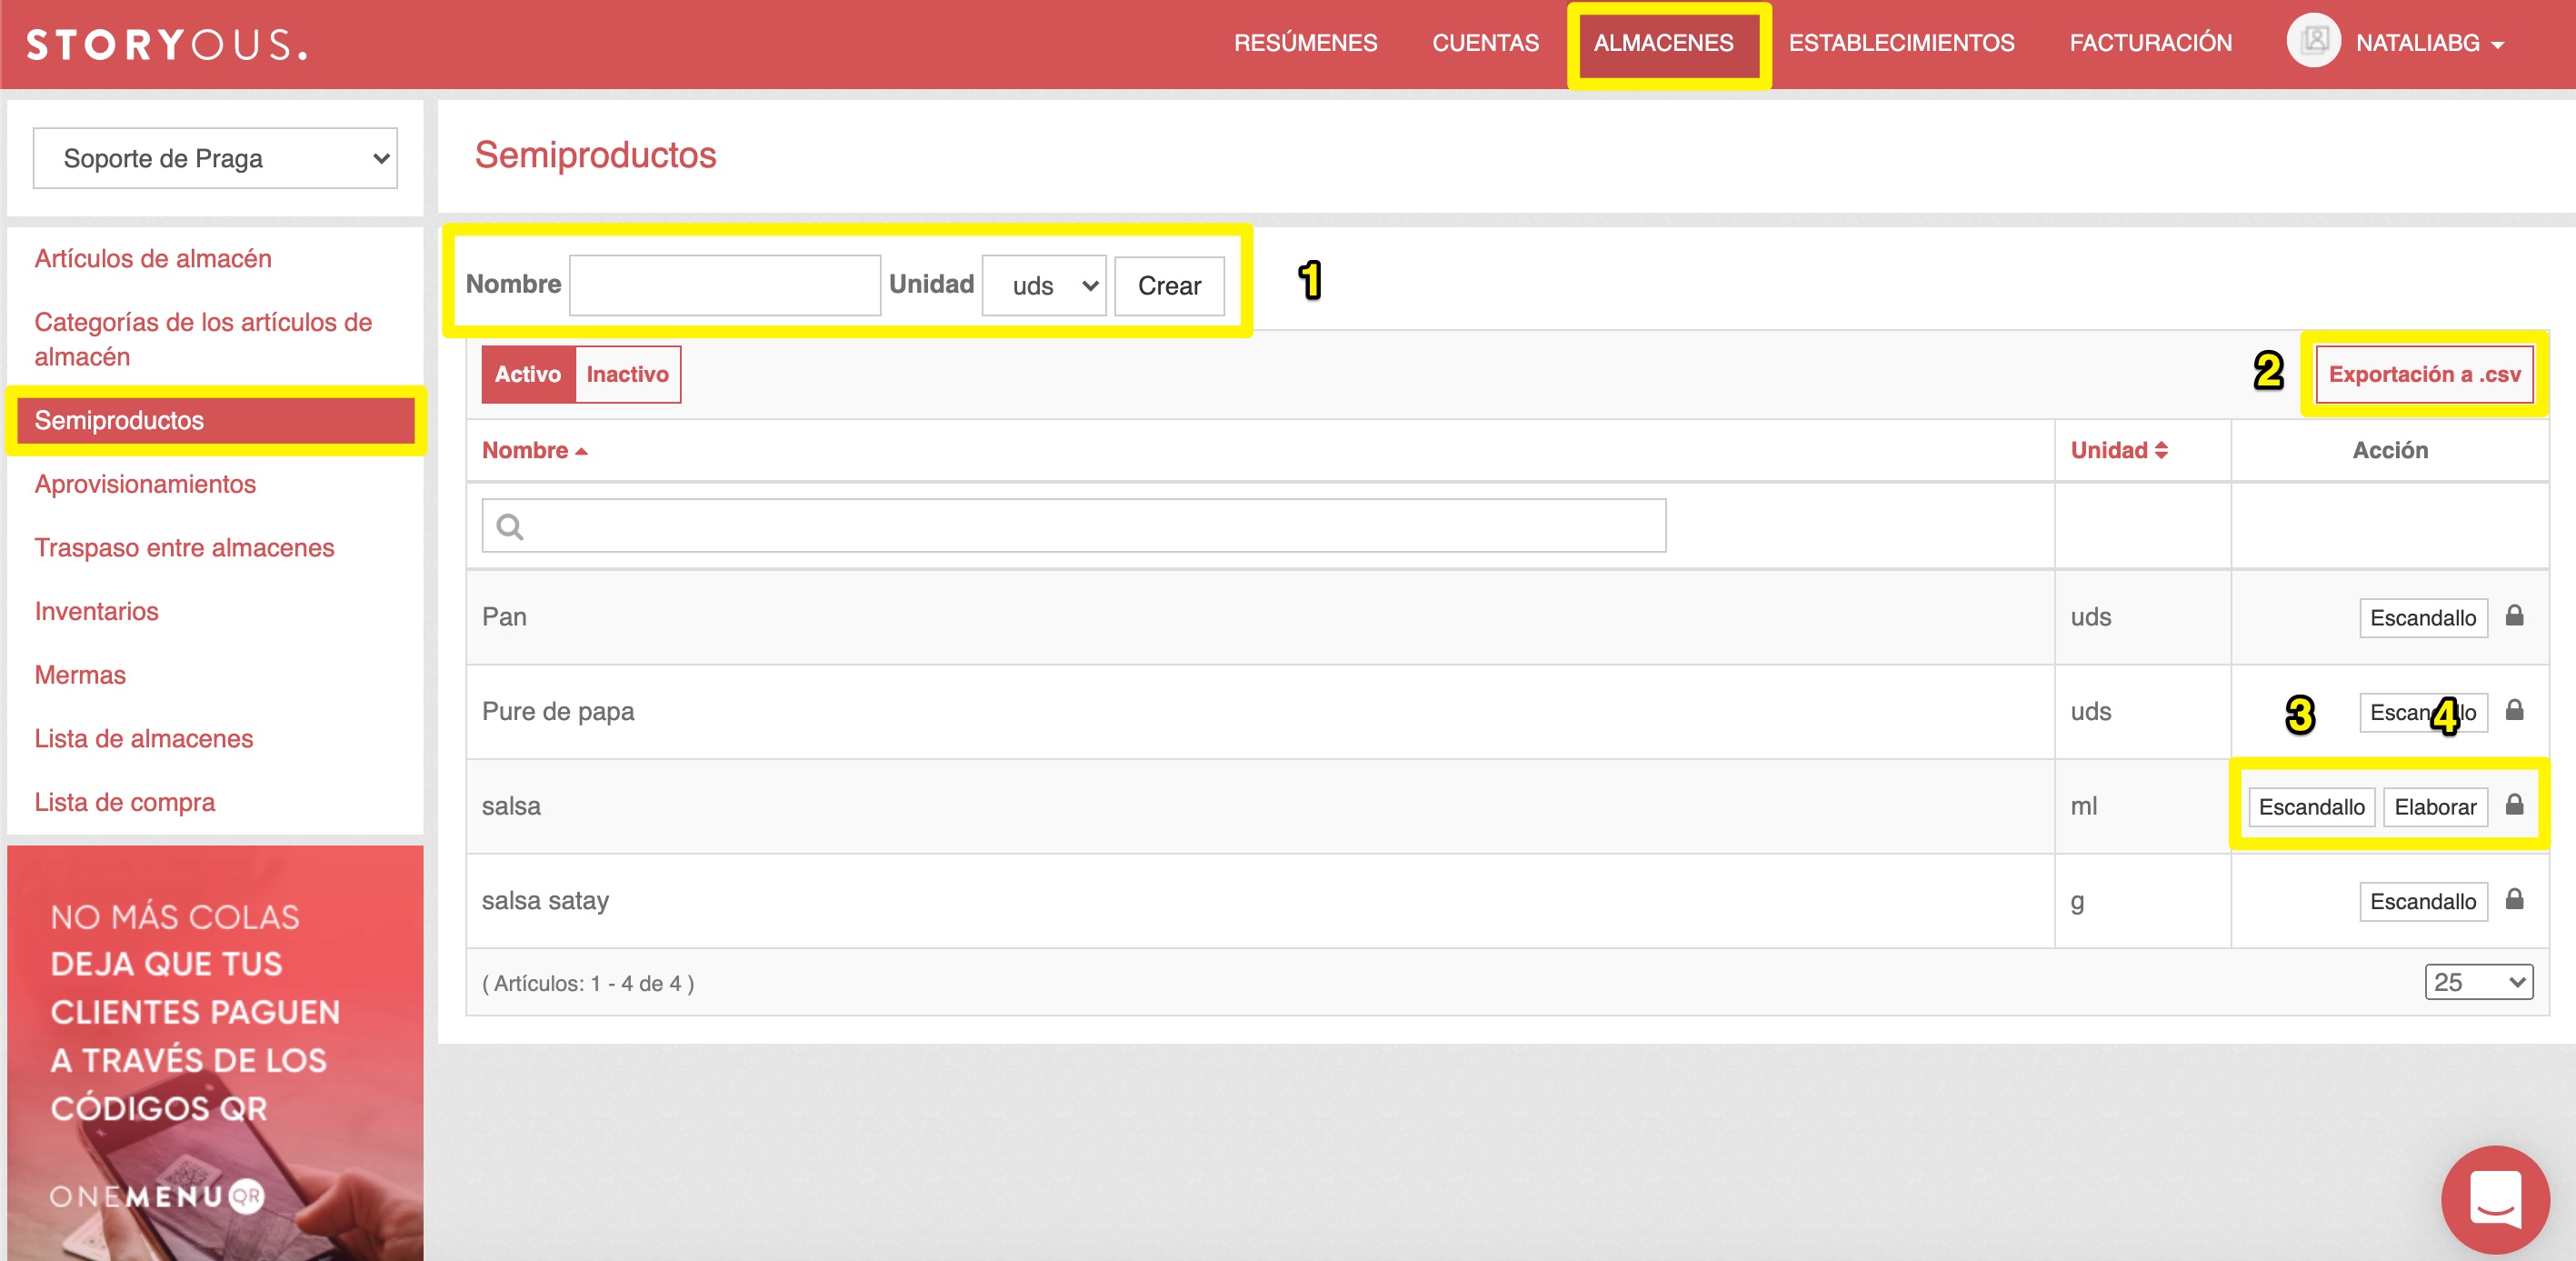Click the Crear button
This screenshot has width=2576, height=1261.
click(1169, 286)
